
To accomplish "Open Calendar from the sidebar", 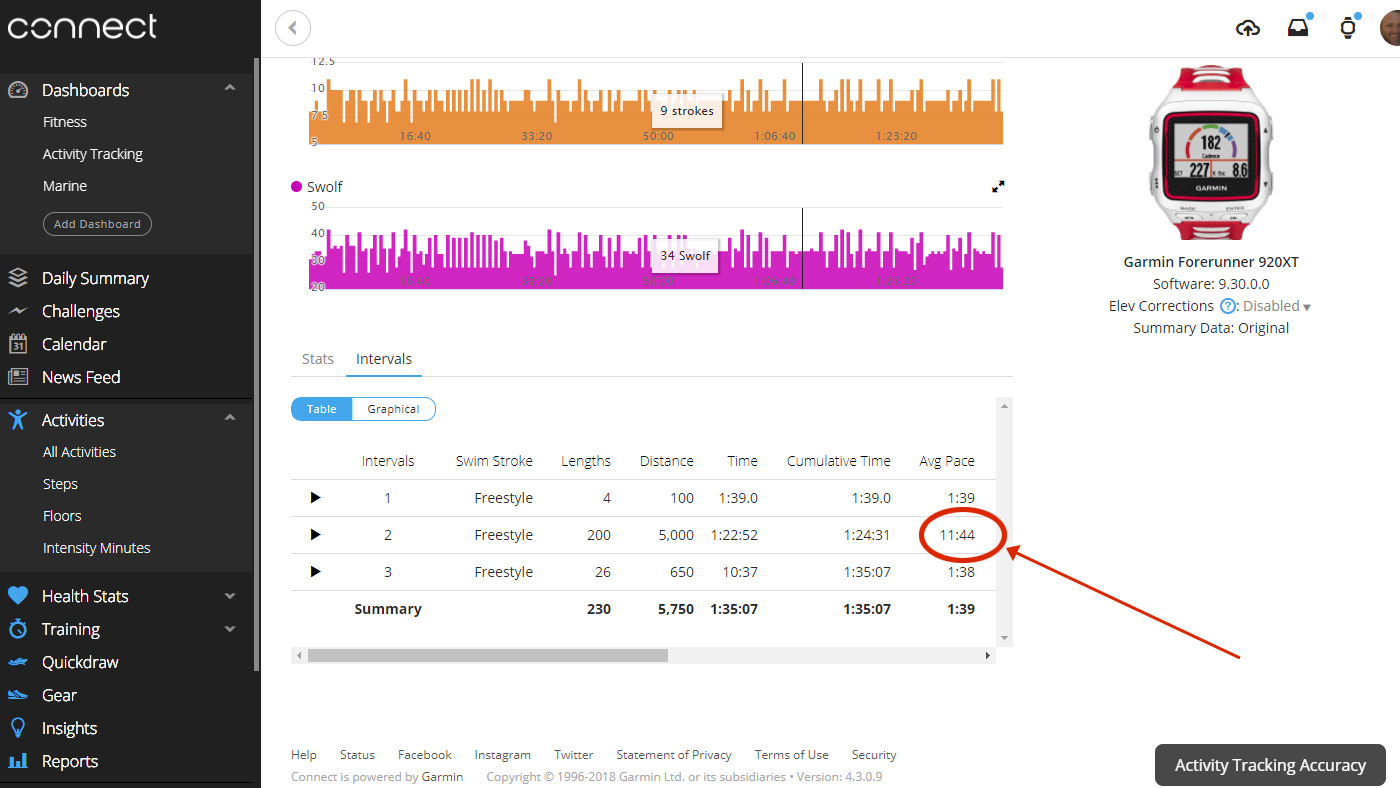I will point(74,344).
